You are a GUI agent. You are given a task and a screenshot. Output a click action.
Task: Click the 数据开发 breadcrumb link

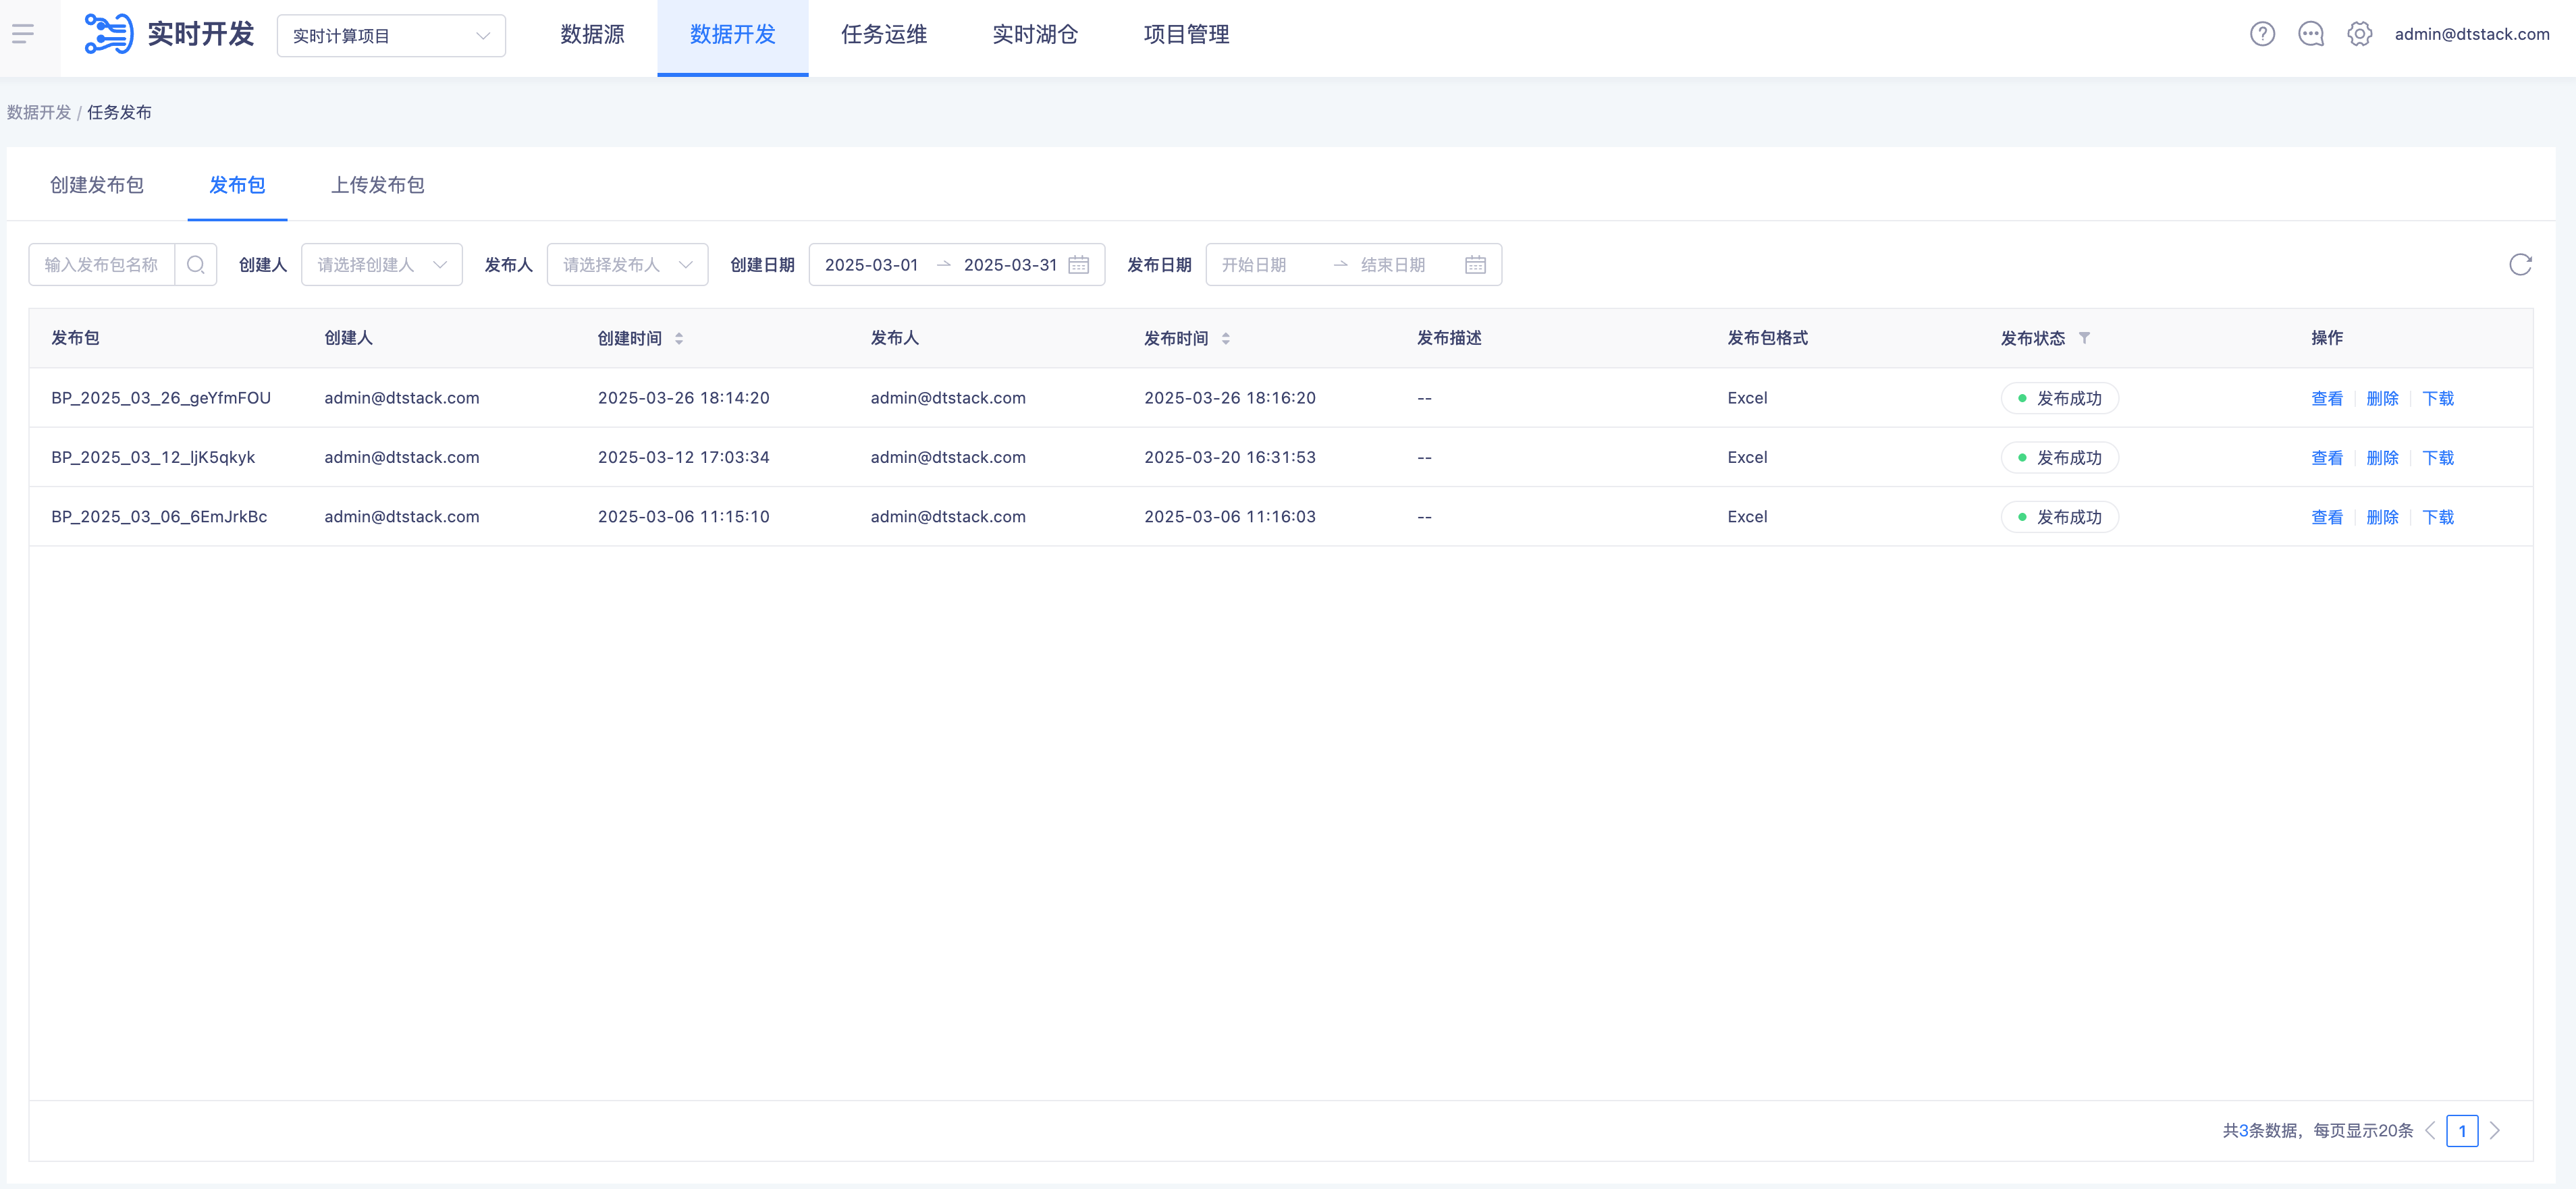pyautogui.click(x=39, y=112)
